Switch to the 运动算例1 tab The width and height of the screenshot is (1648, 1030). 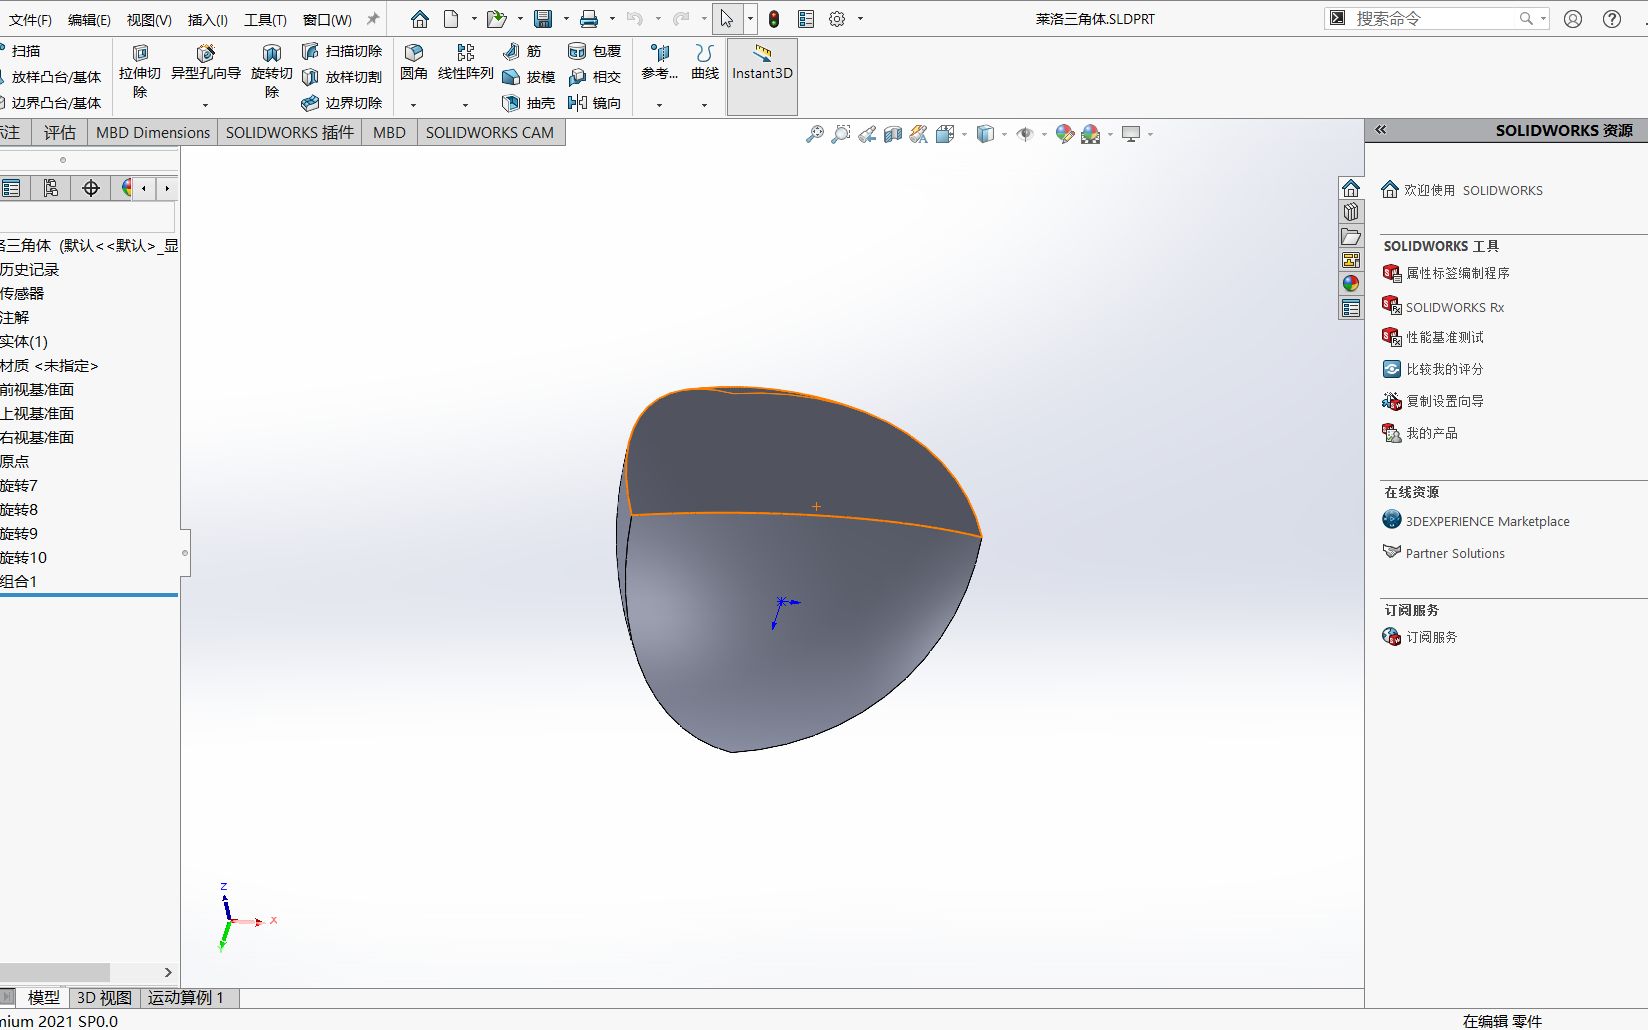(x=186, y=997)
